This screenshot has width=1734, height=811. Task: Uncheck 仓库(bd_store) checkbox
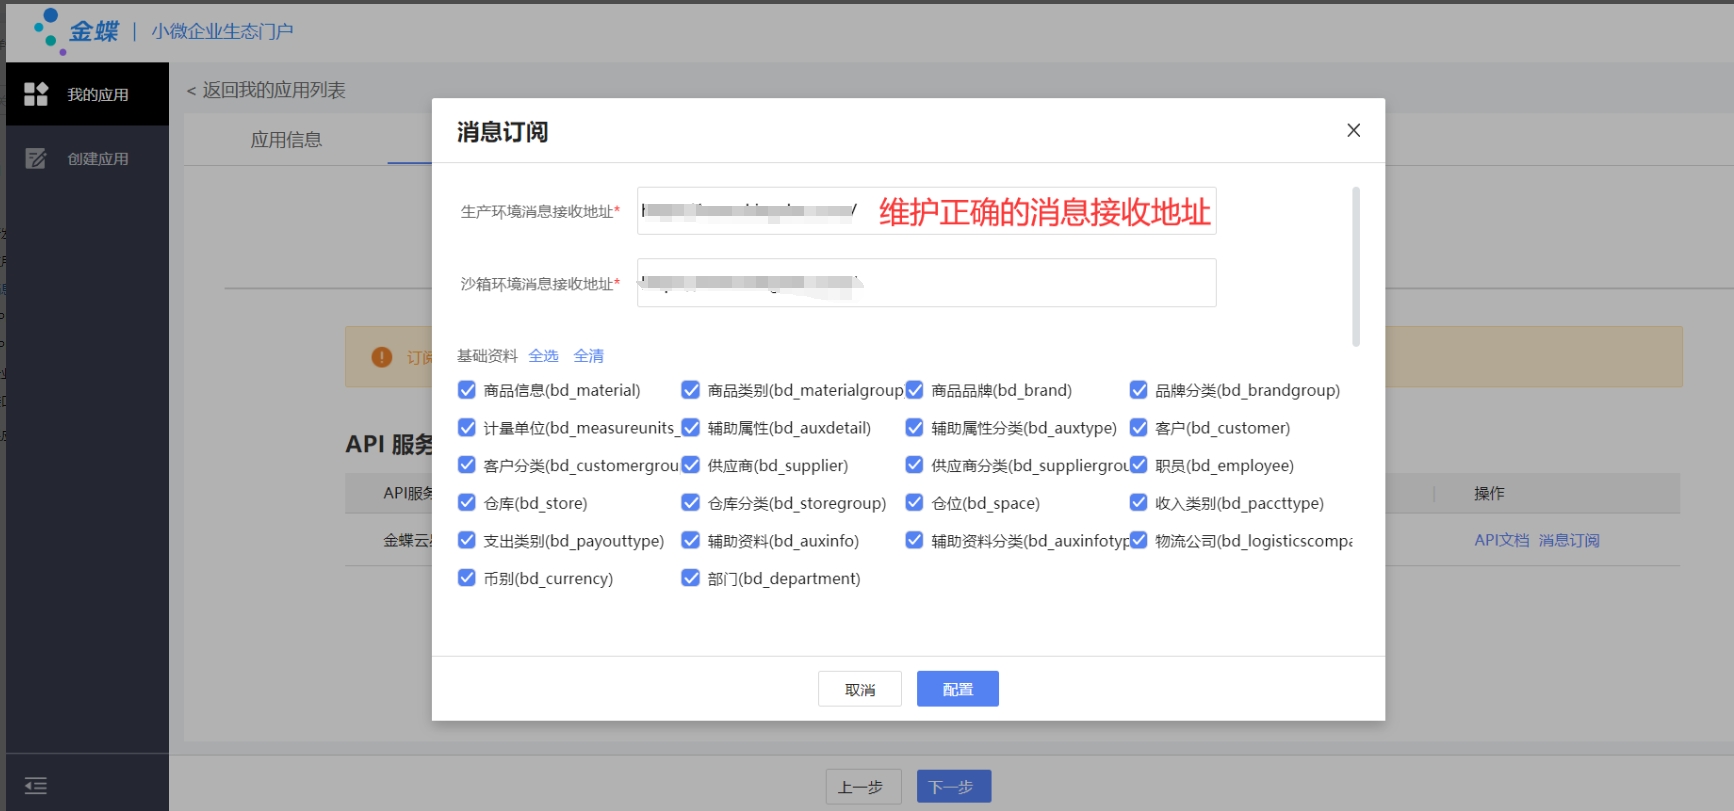[467, 503]
